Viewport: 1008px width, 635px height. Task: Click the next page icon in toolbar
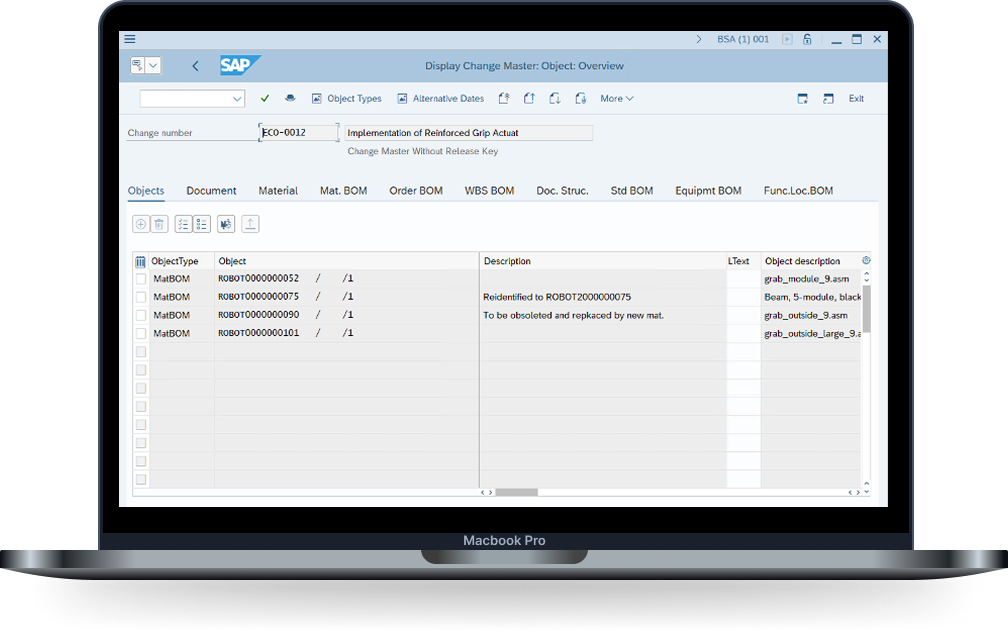tap(555, 98)
